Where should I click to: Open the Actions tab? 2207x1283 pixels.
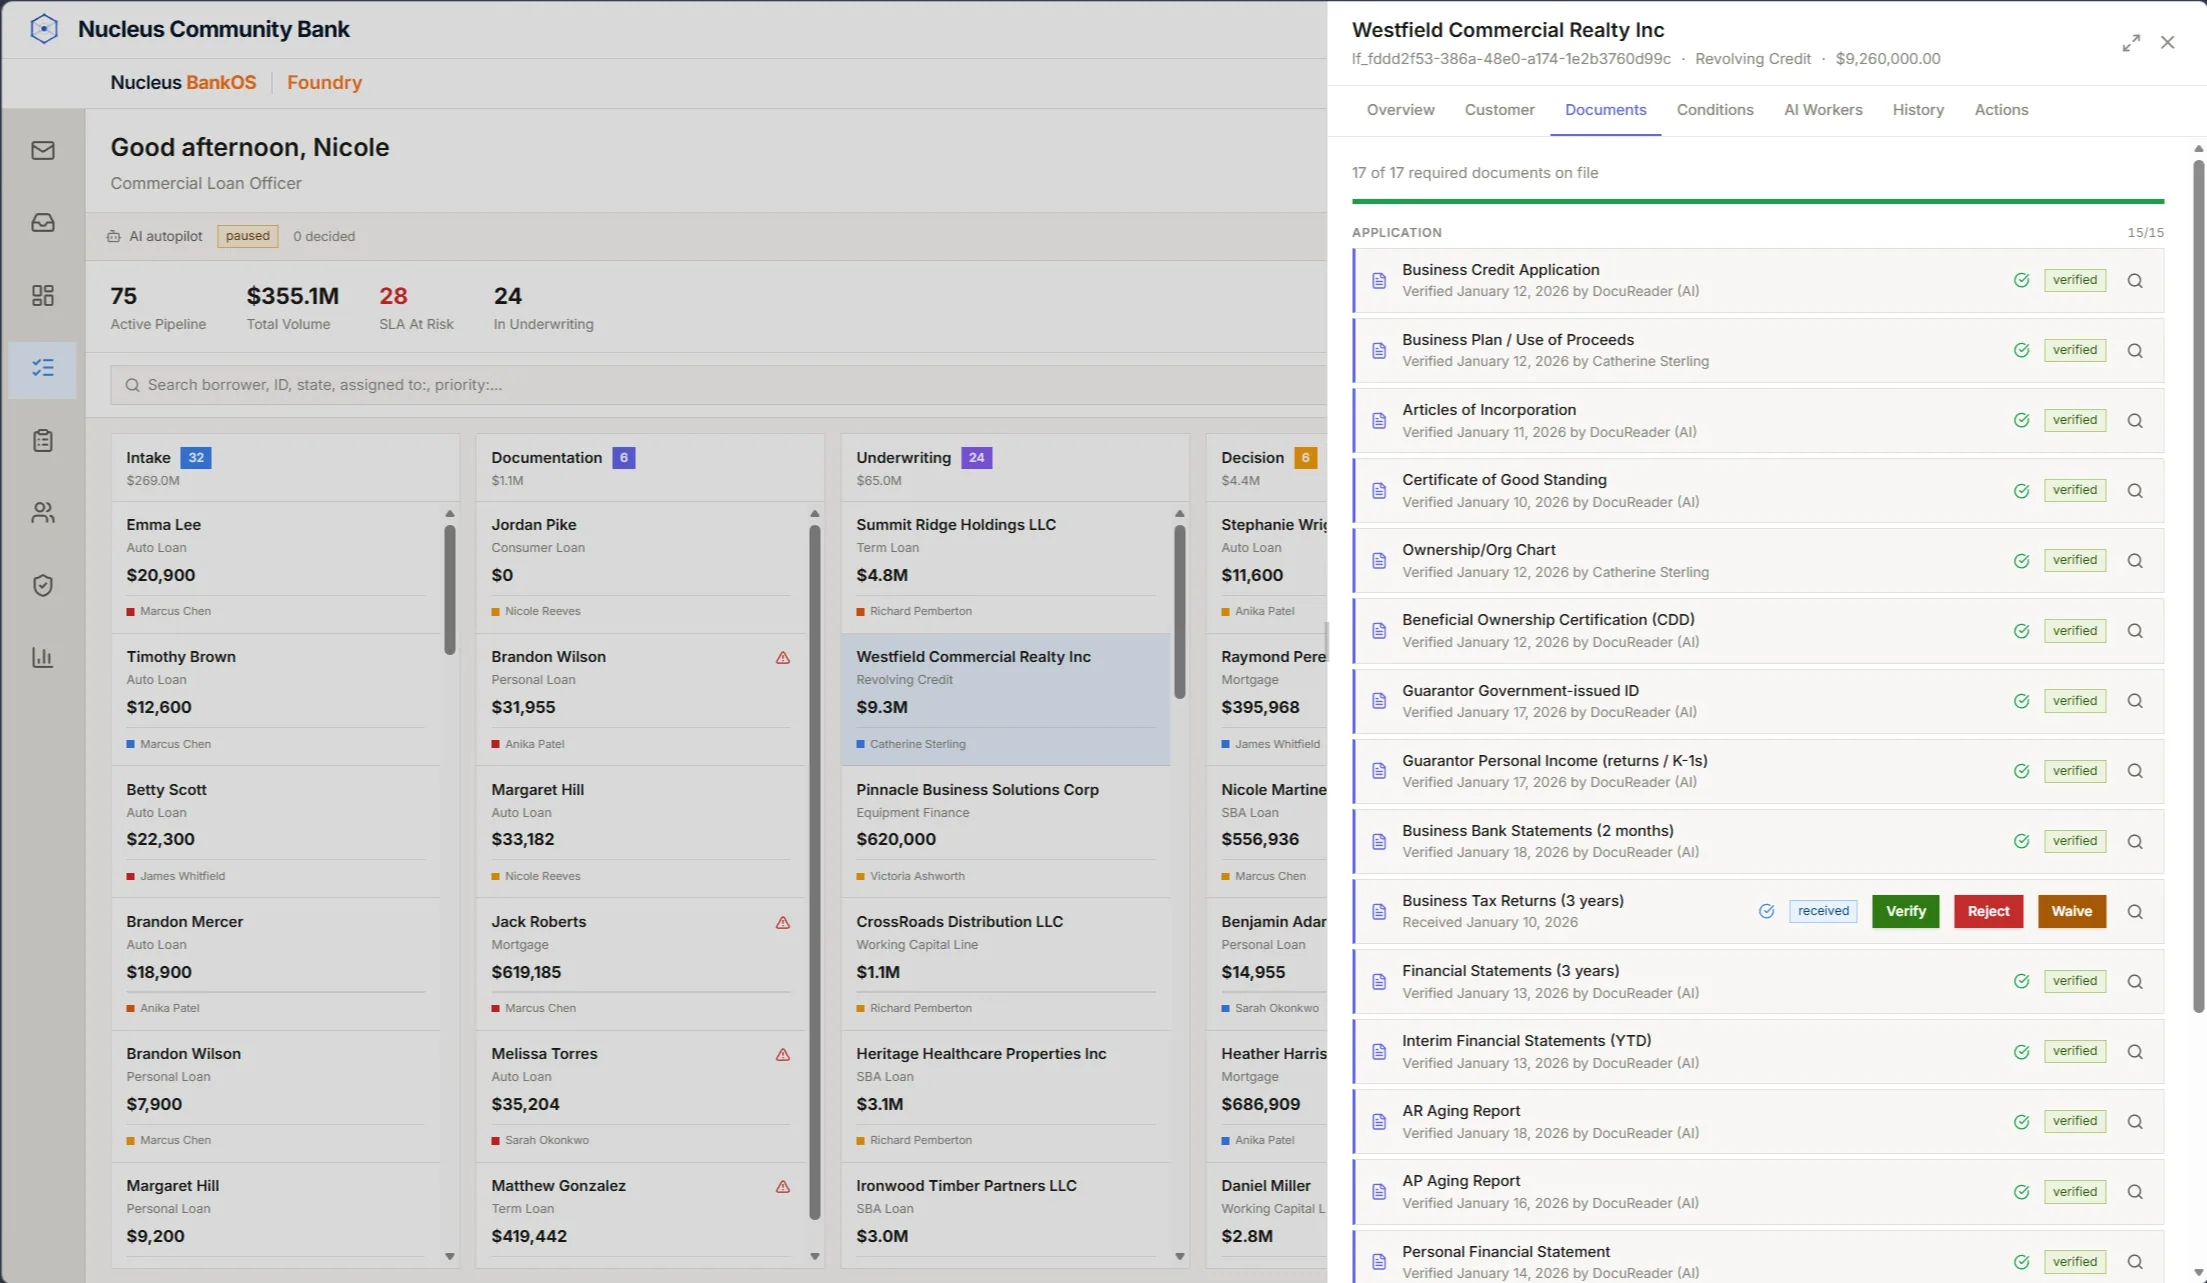click(2001, 110)
